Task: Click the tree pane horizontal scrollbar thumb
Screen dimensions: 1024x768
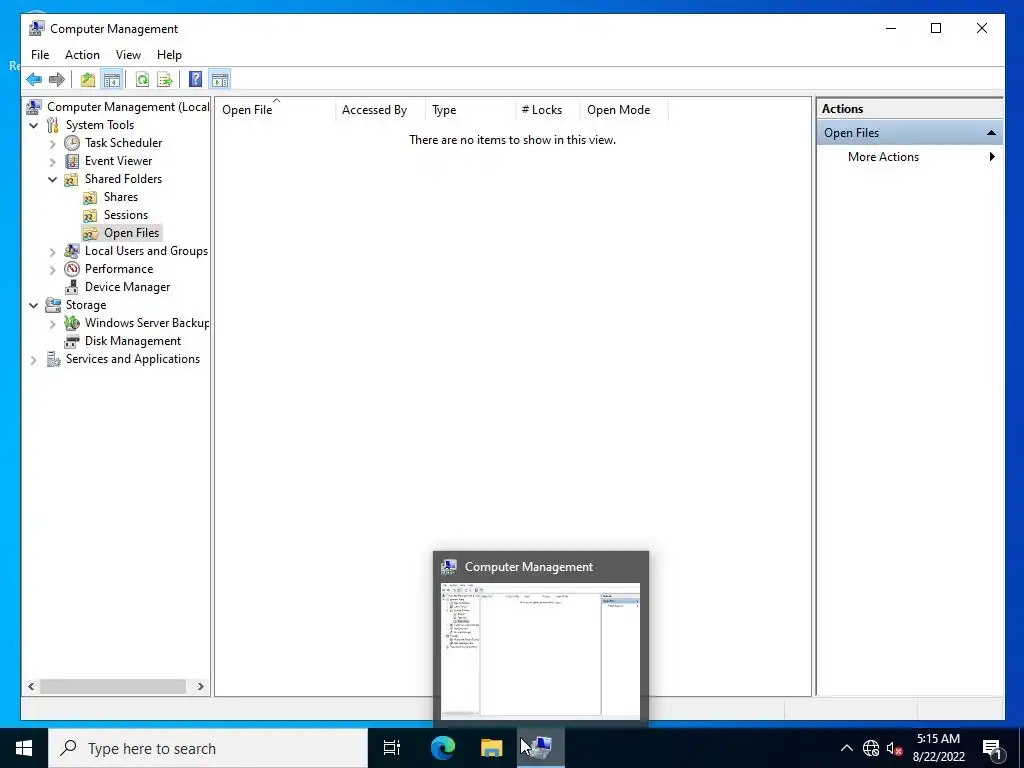Action: [112, 686]
